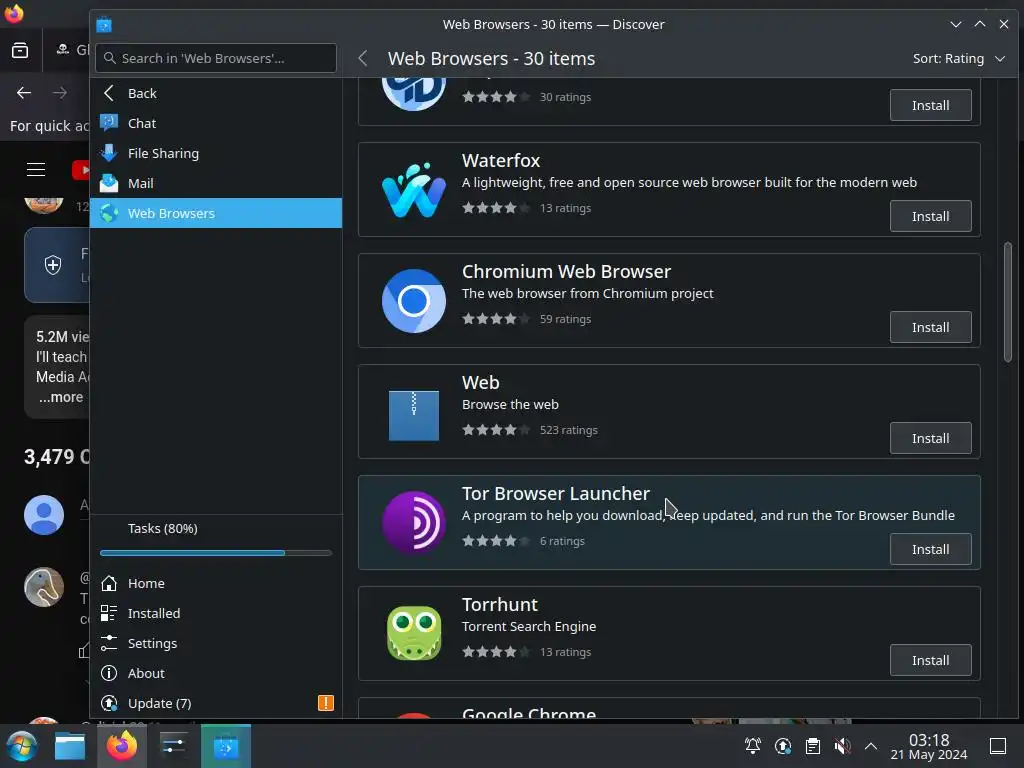The image size is (1024, 768).
Task: Open Discover Settings
Action: [x=216, y=643]
